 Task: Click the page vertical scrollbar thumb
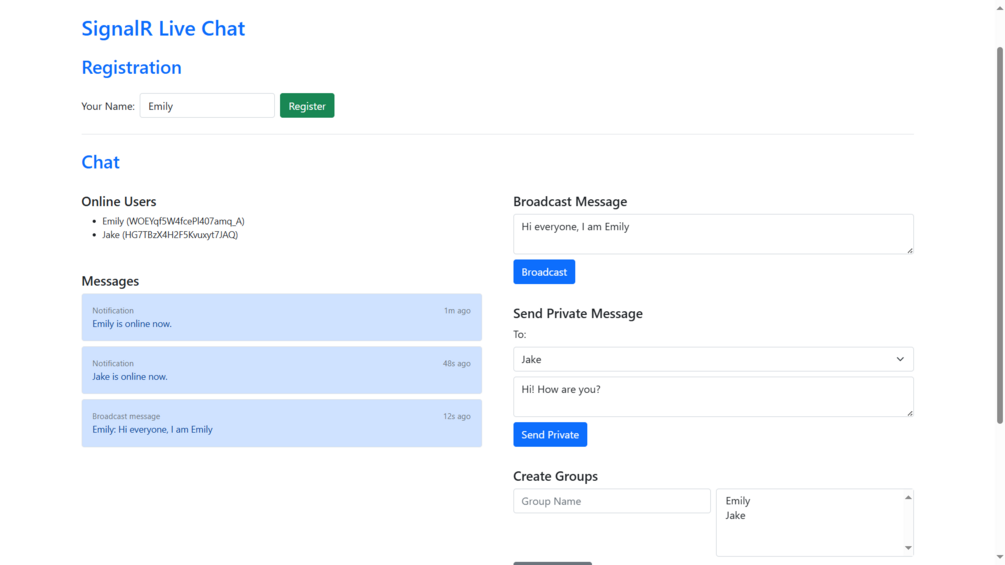point(999,235)
